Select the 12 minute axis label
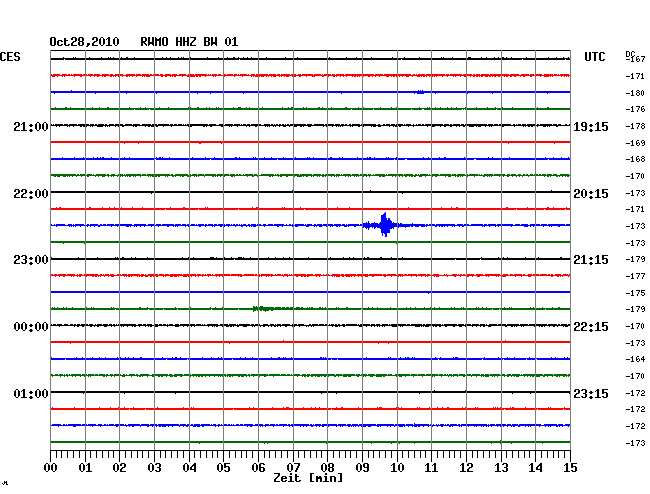The height and width of the screenshot is (494, 650). pos(466,468)
